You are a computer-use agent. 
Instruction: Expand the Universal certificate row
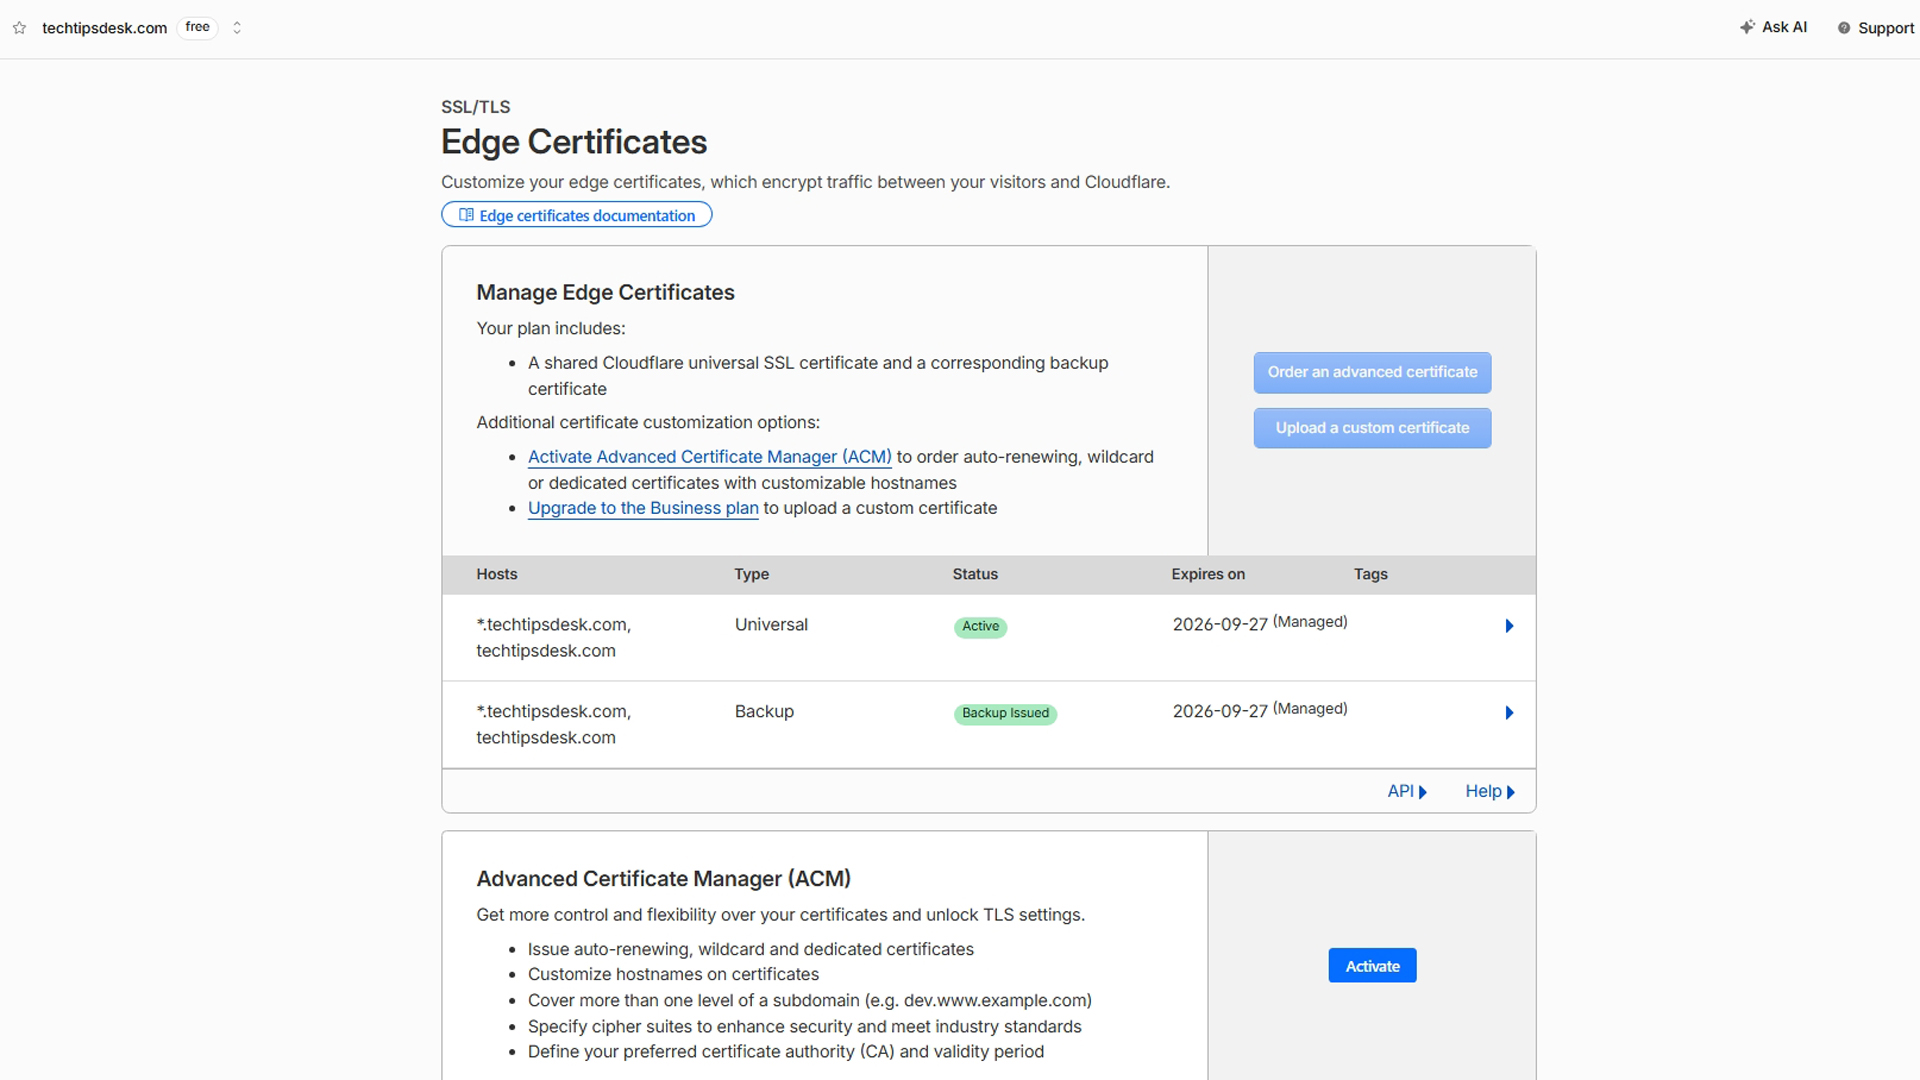click(1509, 626)
